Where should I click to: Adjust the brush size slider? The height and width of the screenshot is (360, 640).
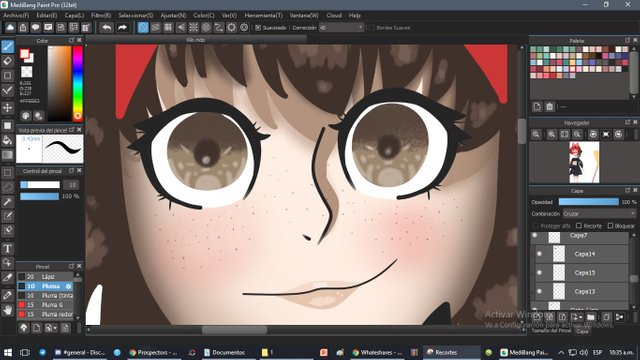tap(40, 185)
